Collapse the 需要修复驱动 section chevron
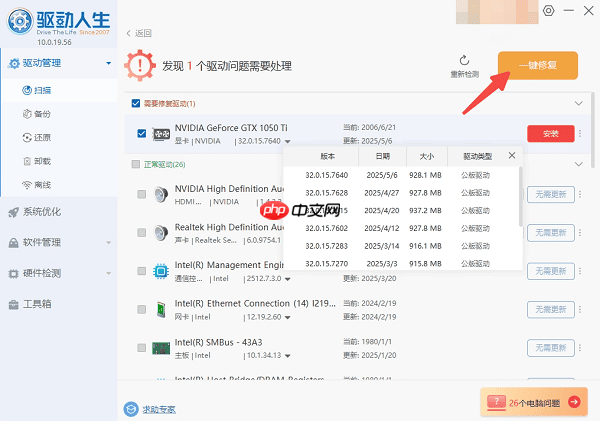 [579, 103]
